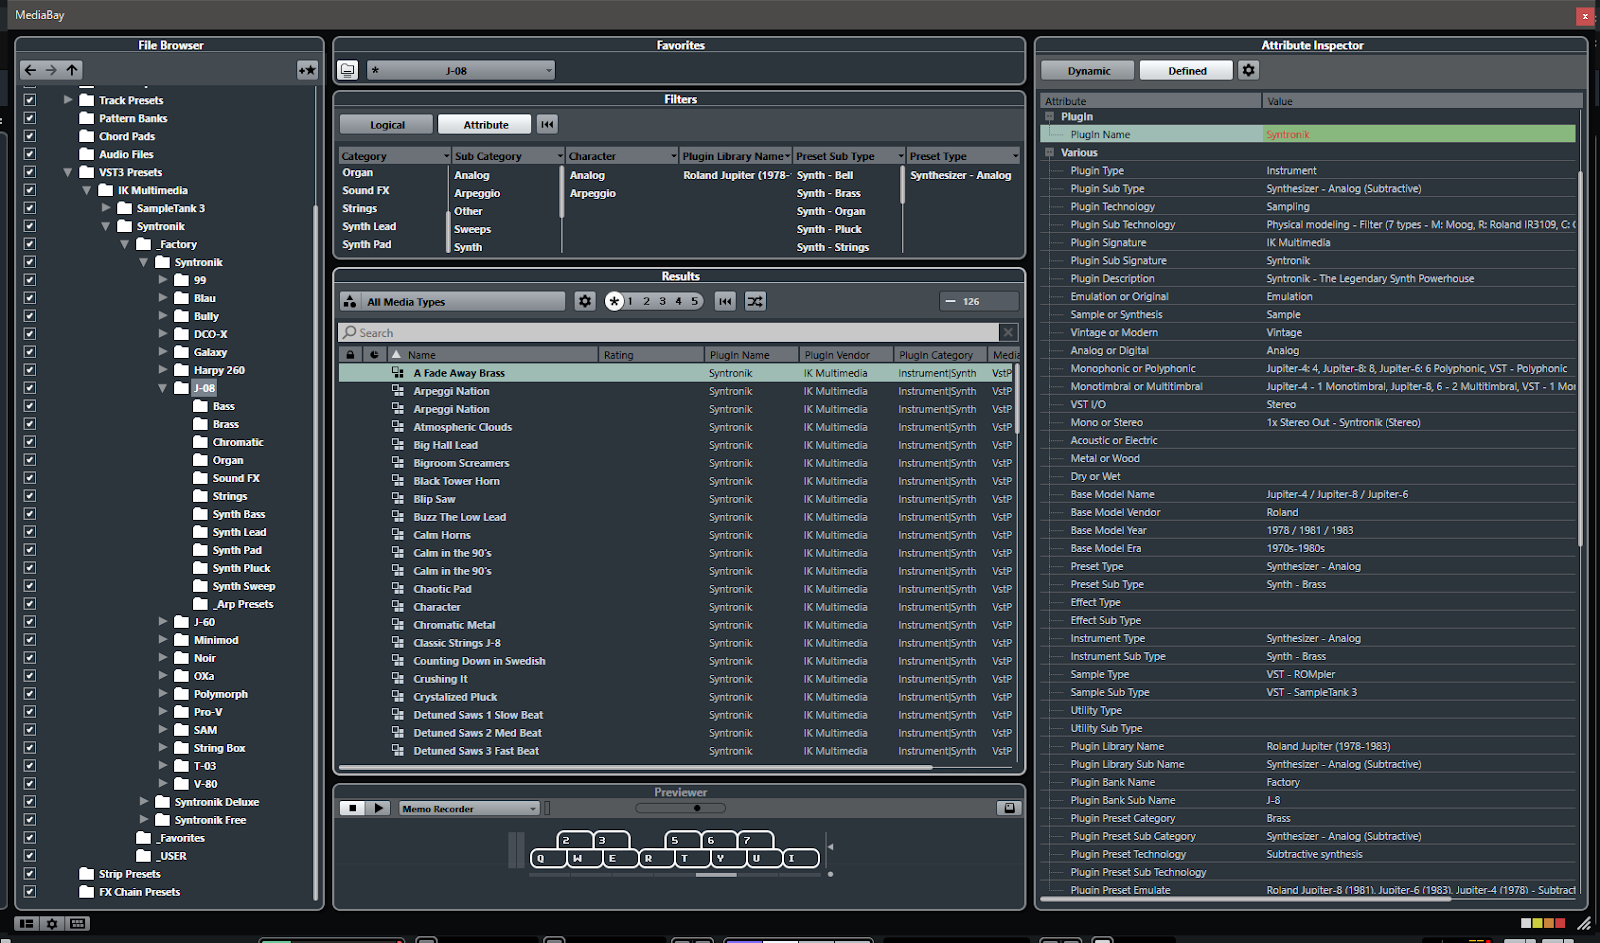The height and width of the screenshot is (943, 1600).
Task: Select all-ratings asterisk filter
Action: pos(614,301)
